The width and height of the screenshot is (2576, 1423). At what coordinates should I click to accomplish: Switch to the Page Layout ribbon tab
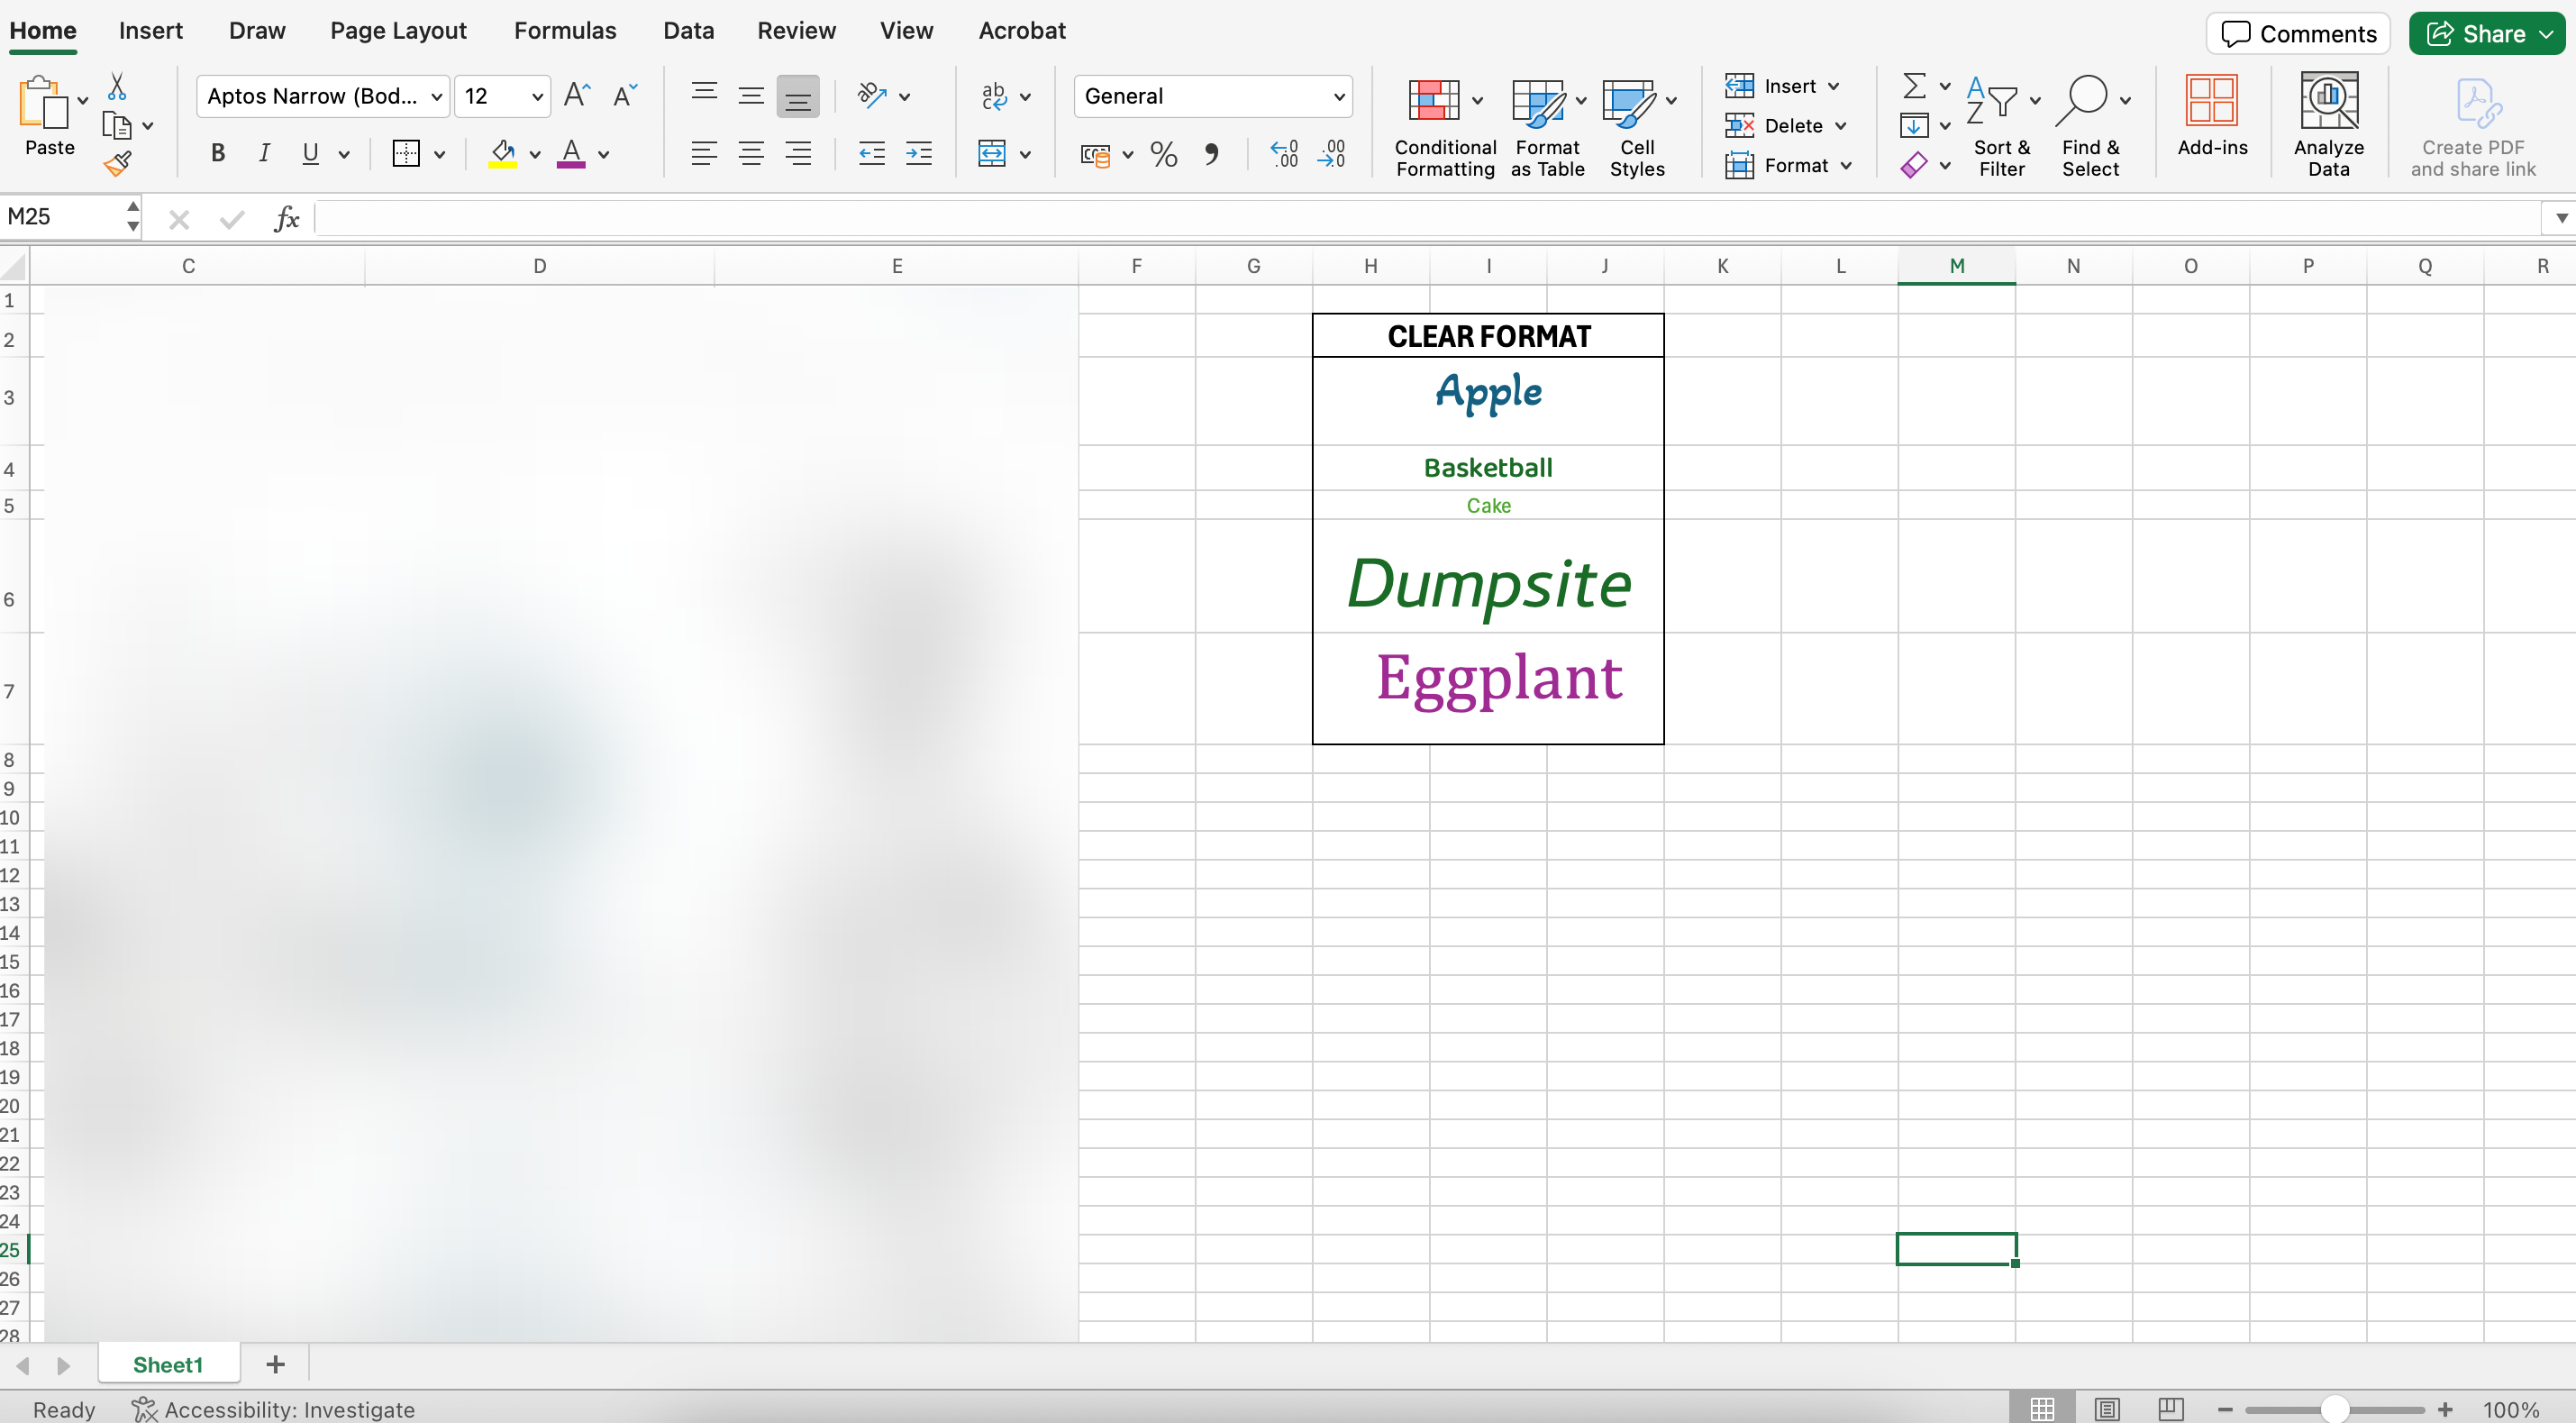[x=398, y=31]
